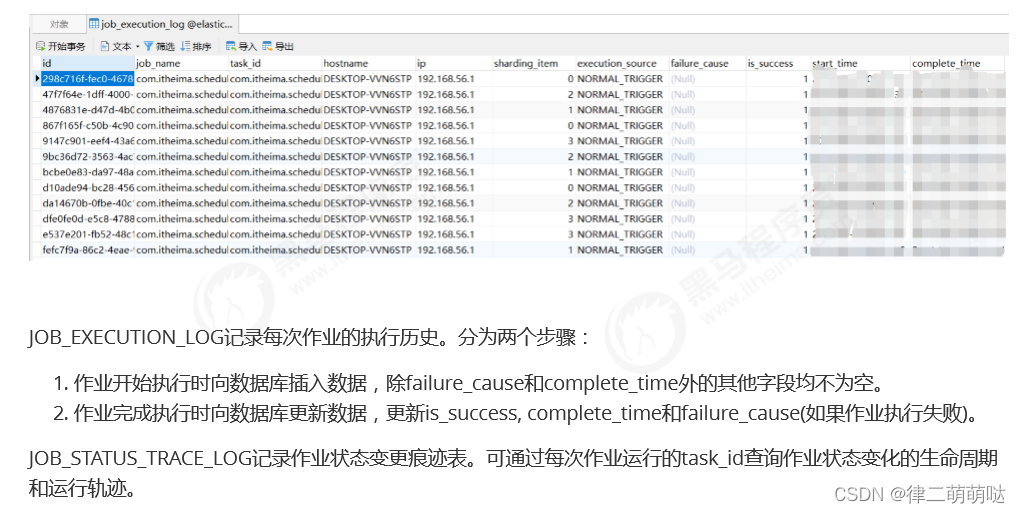1021x513 pixels.
Task: Select the id cell 47f7f64e-1dff-4000
Action: tap(87, 94)
